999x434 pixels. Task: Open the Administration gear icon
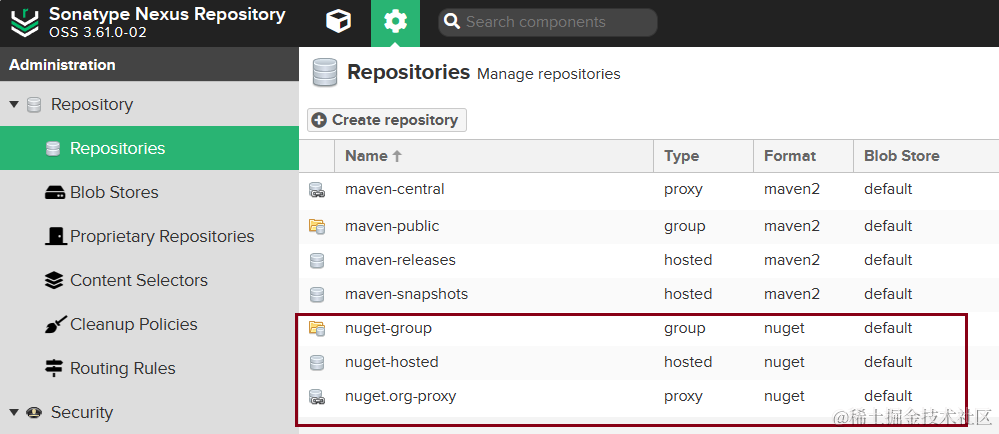pyautogui.click(x=395, y=22)
